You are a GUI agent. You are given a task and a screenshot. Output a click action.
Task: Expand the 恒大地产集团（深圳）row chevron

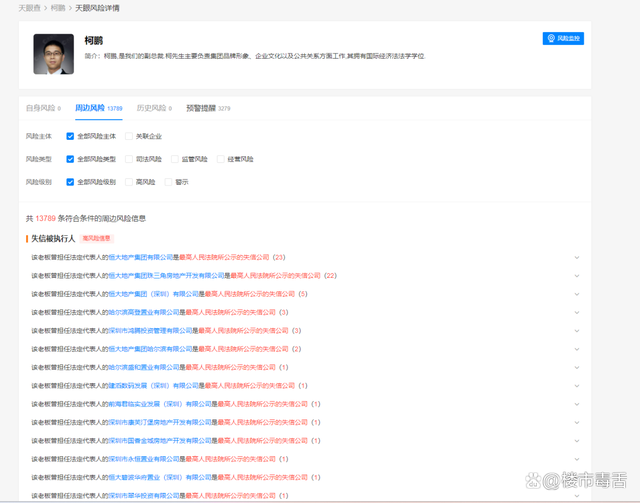pos(577,294)
